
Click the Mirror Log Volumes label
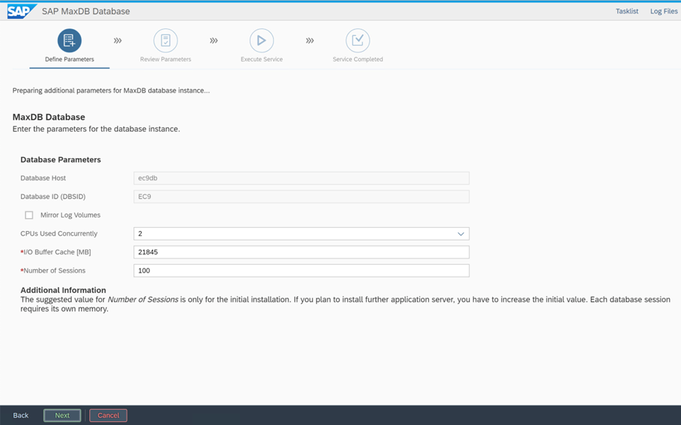pos(70,215)
